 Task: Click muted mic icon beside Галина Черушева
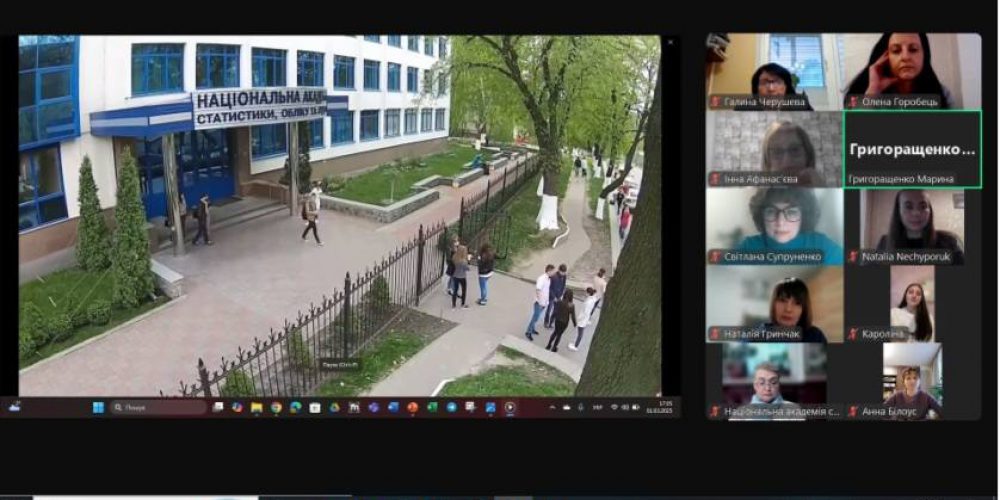(716, 102)
